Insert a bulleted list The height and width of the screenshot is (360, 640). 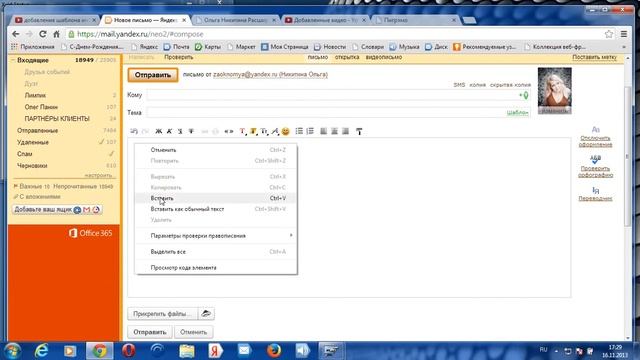tap(299, 131)
